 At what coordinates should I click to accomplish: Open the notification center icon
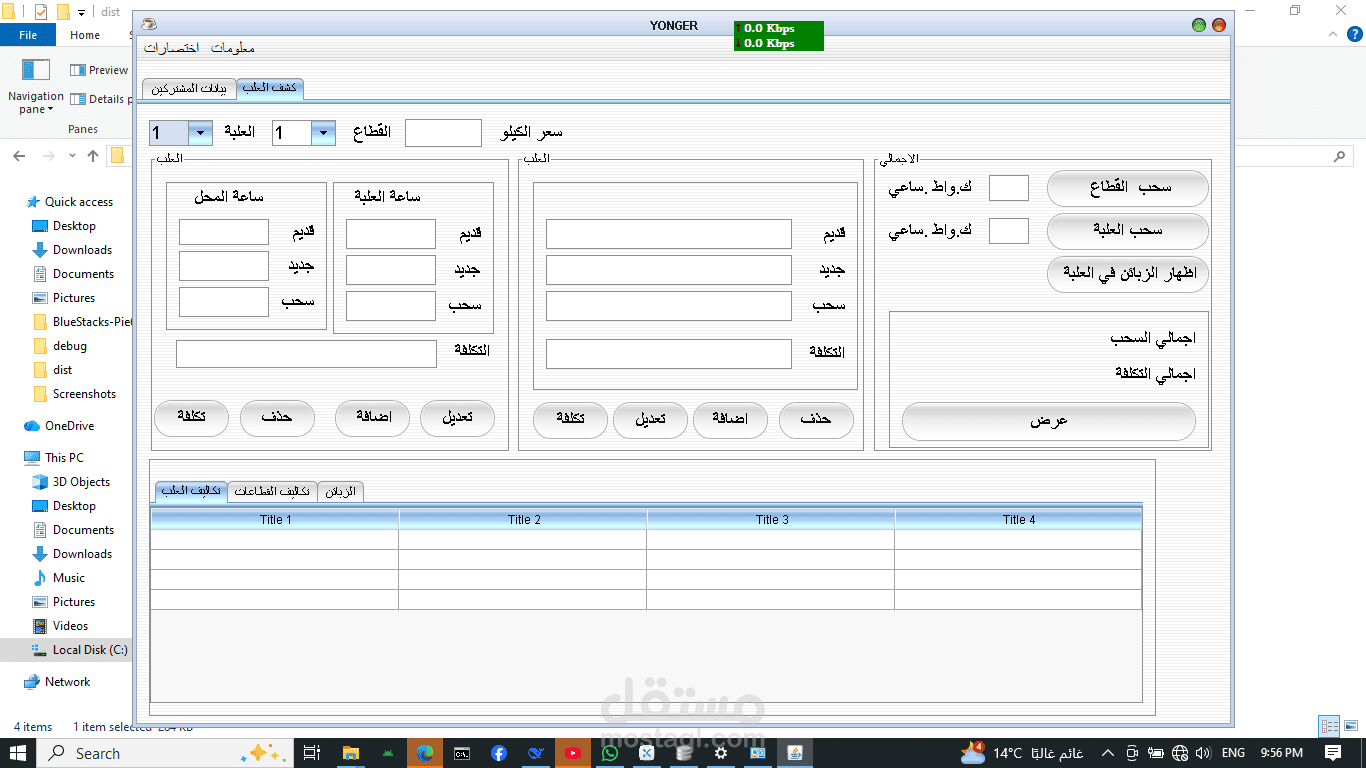click(x=1333, y=753)
